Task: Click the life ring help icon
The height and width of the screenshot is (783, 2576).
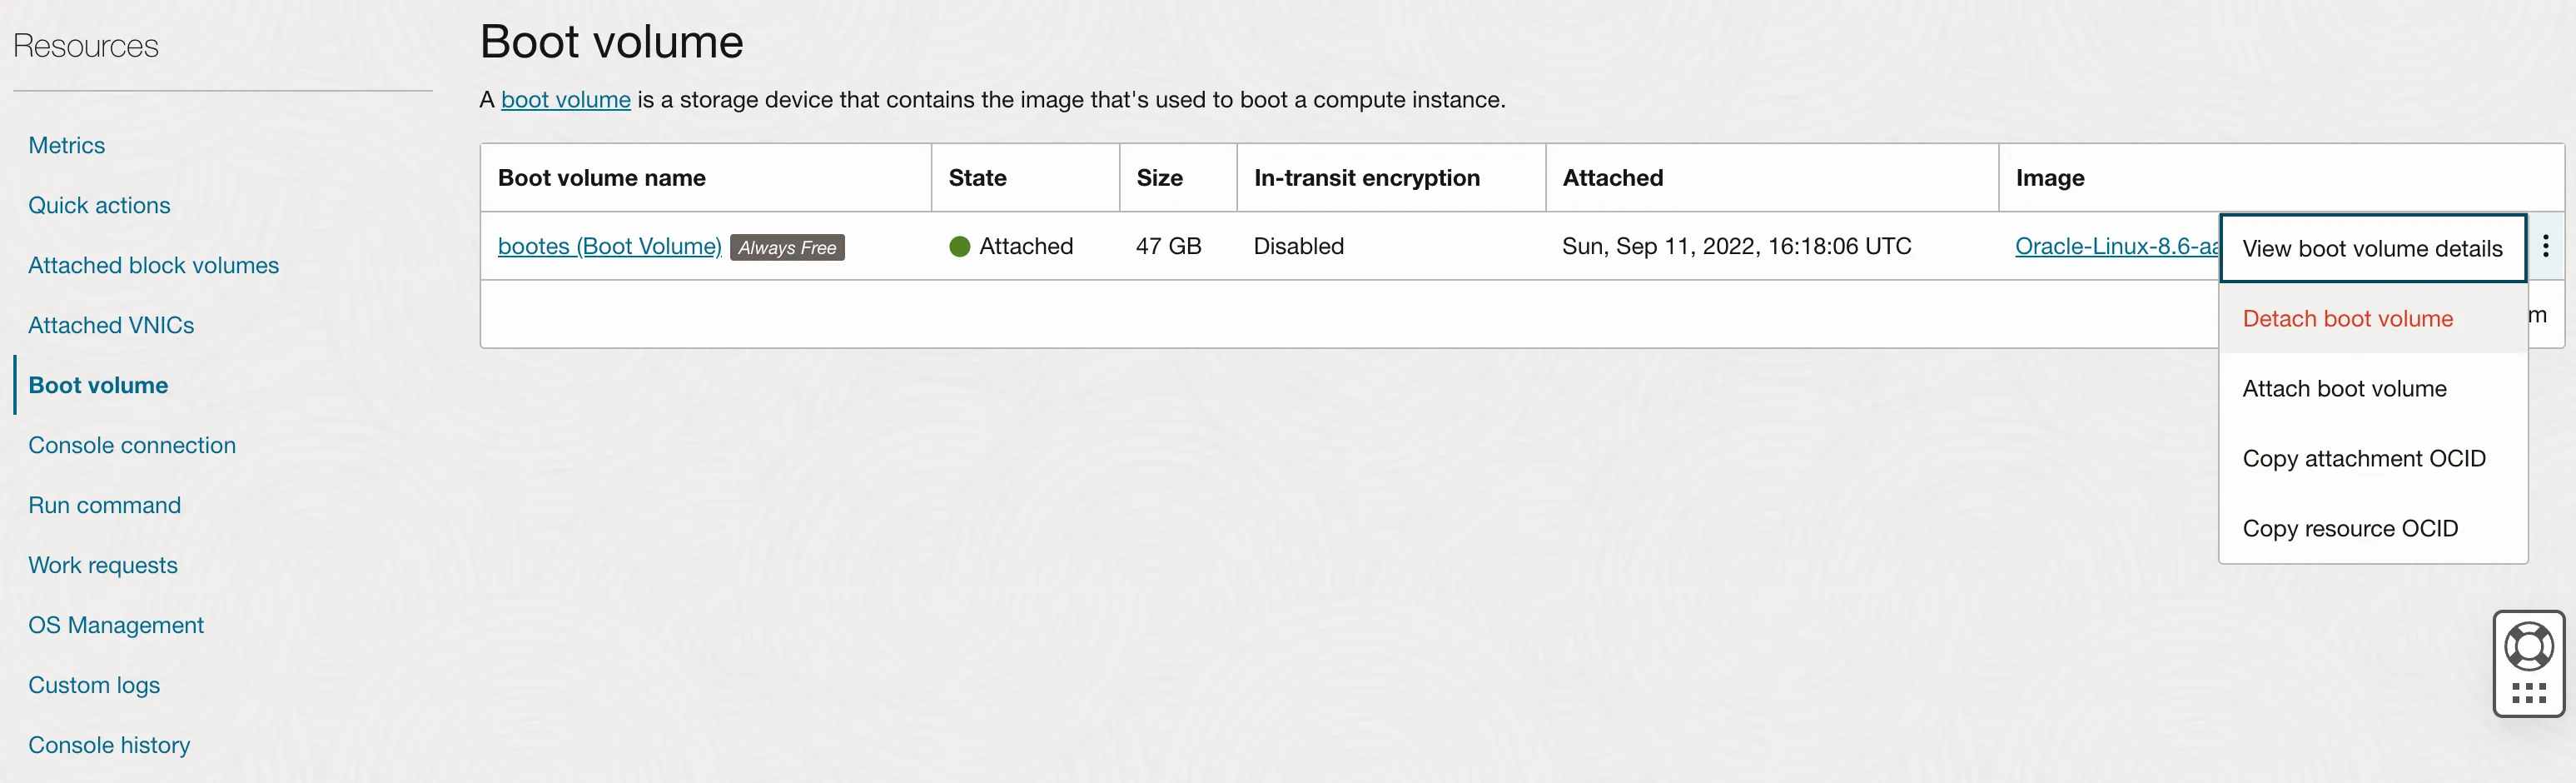Action: coord(2529,647)
